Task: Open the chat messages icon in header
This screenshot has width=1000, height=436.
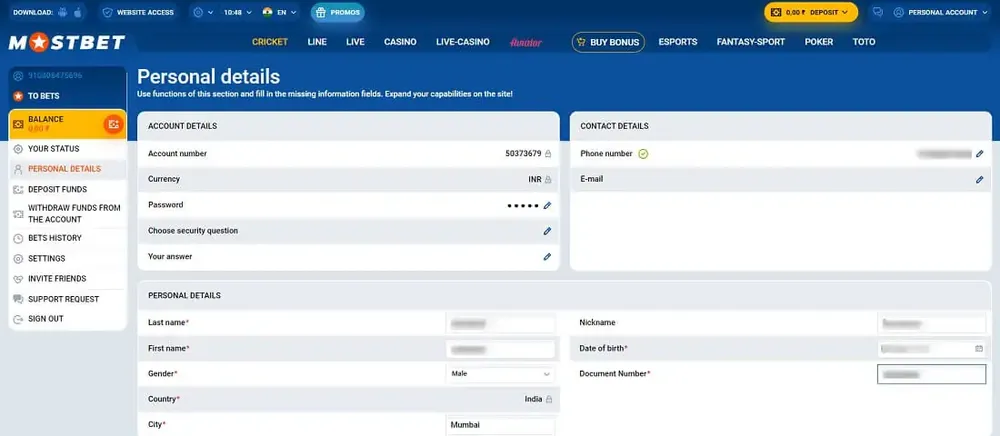Action: [x=877, y=13]
